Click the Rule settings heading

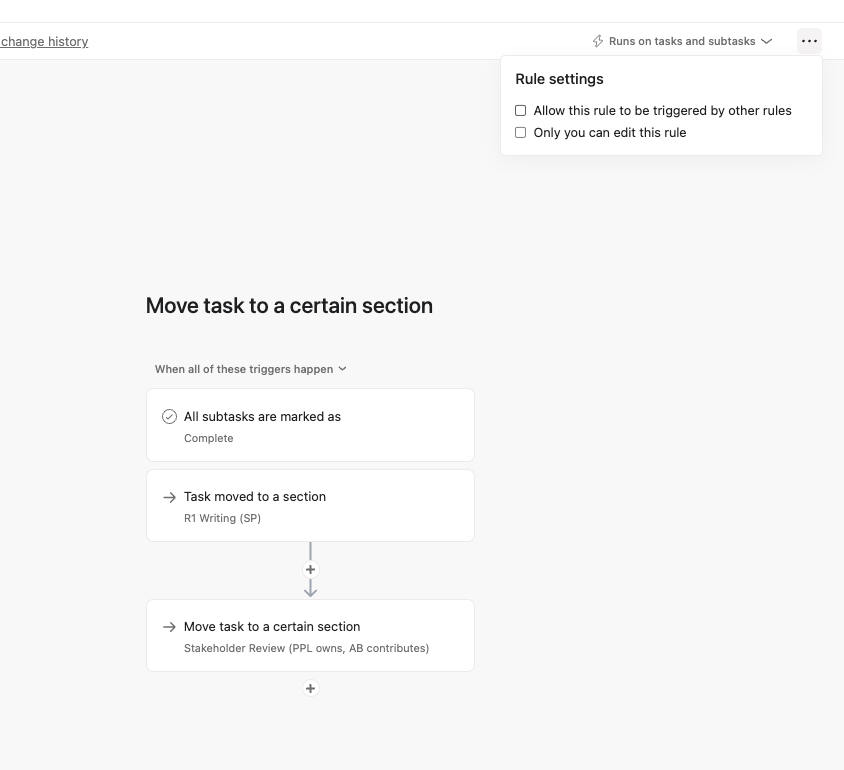[559, 79]
